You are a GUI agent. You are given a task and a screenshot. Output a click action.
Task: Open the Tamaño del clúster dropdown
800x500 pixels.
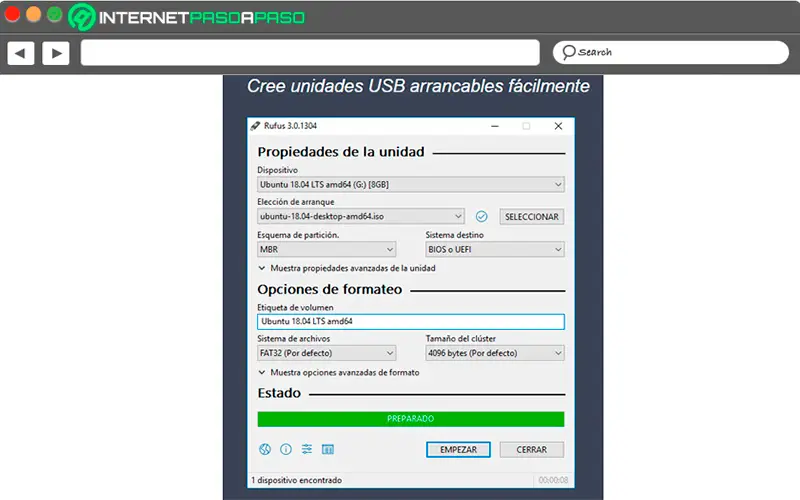click(x=495, y=353)
